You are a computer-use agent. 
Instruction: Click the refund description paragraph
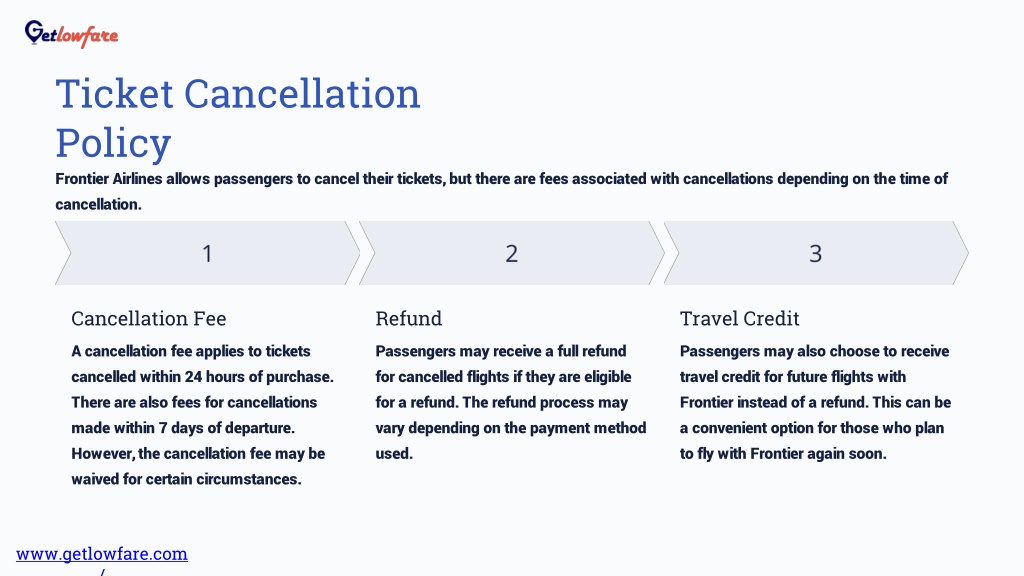(x=511, y=402)
